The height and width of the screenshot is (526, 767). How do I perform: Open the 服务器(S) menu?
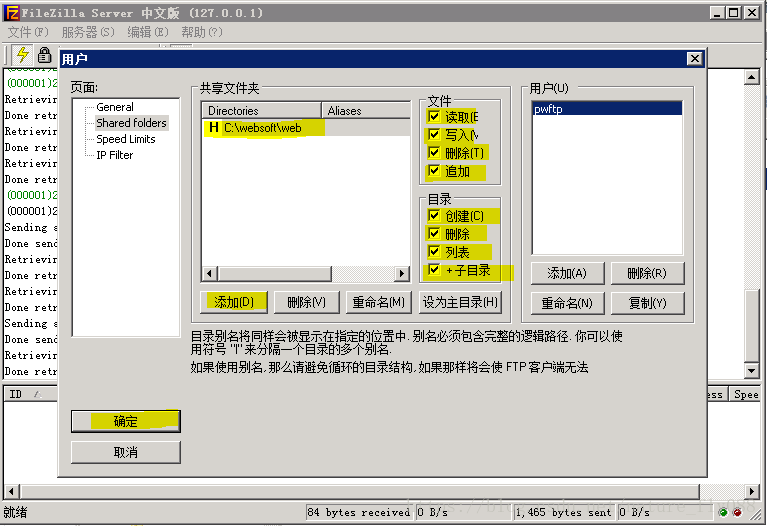[88, 32]
